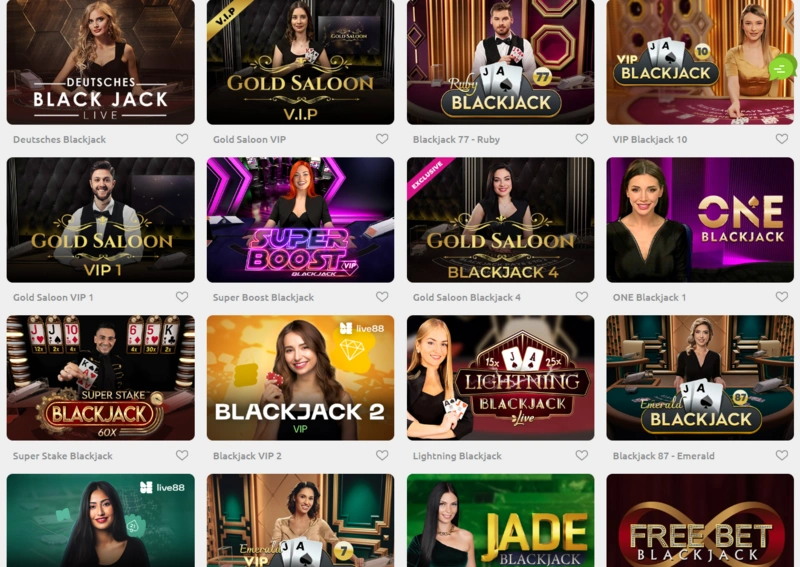800x567 pixels.
Task: Open the Lightning Blackjack Live thumbnail
Action: [x=501, y=378]
